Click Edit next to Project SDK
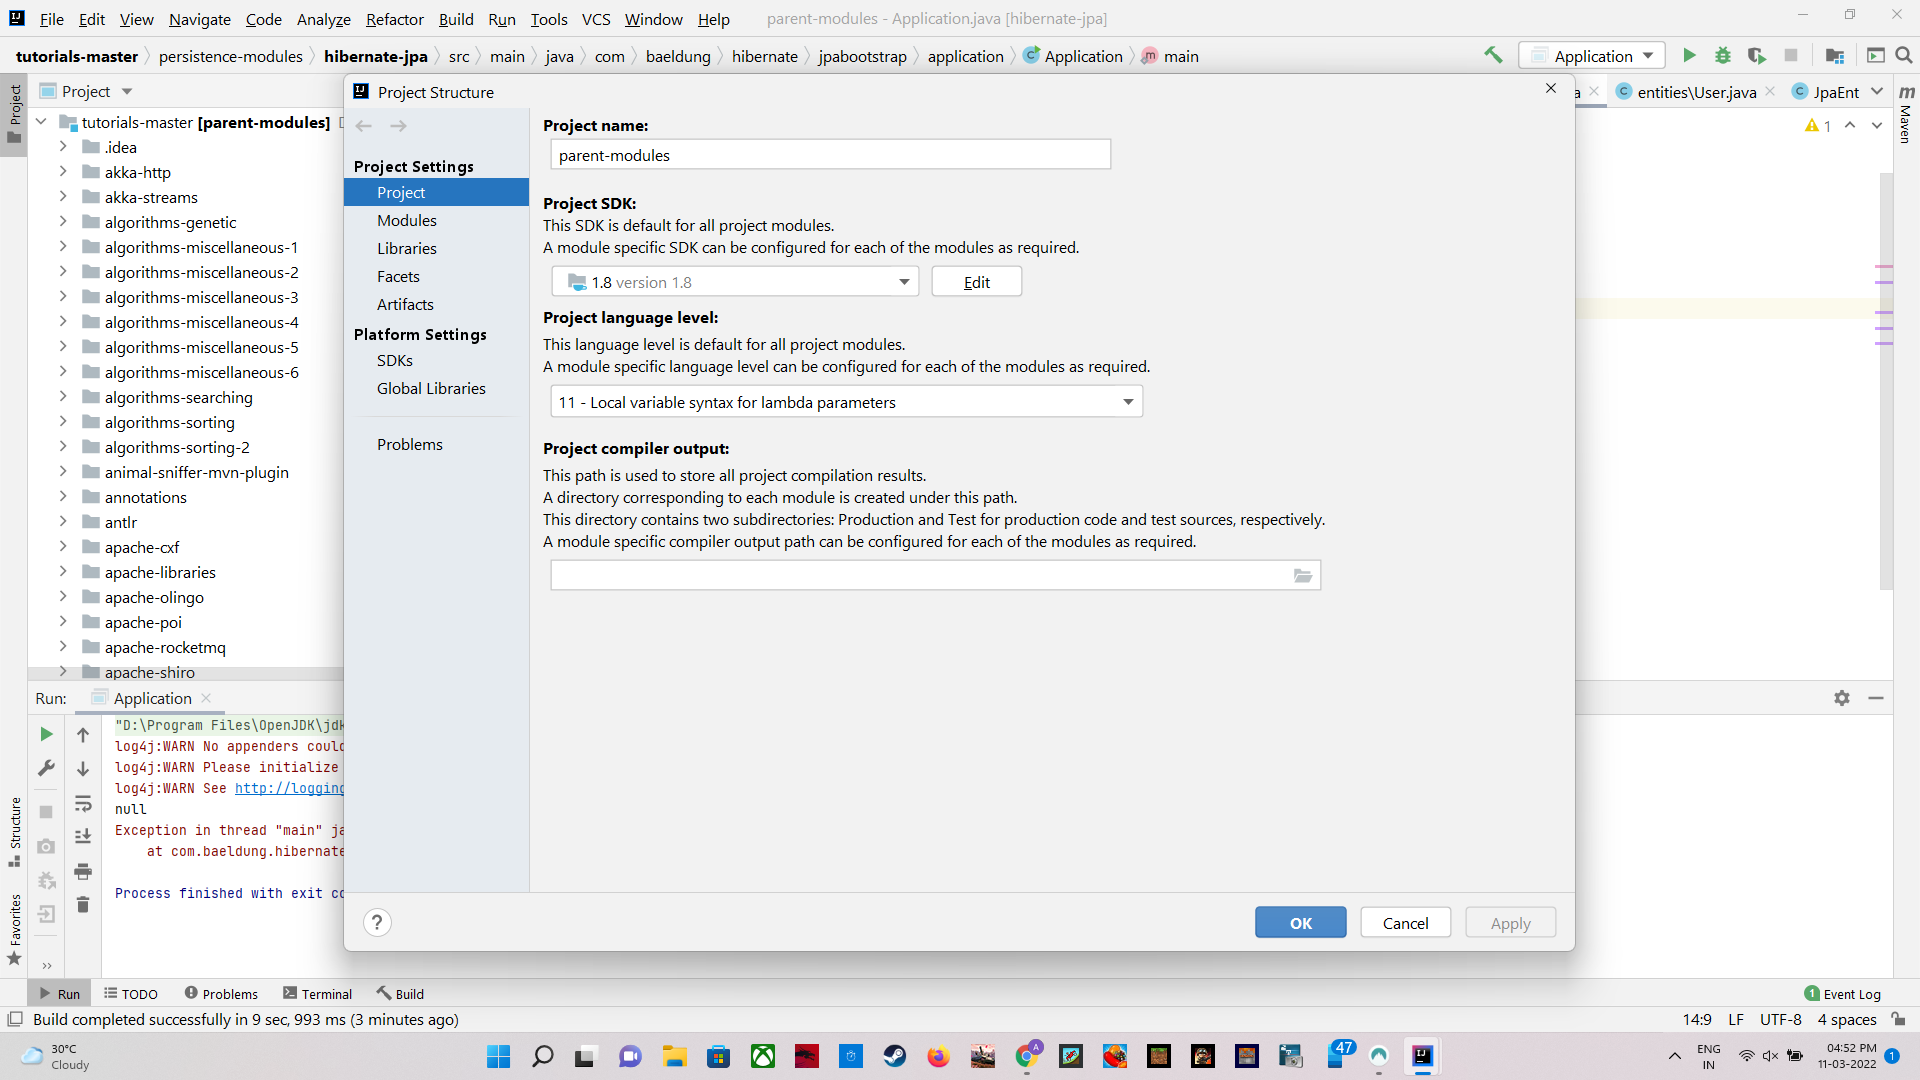The image size is (1920, 1080). click(976, 281)
